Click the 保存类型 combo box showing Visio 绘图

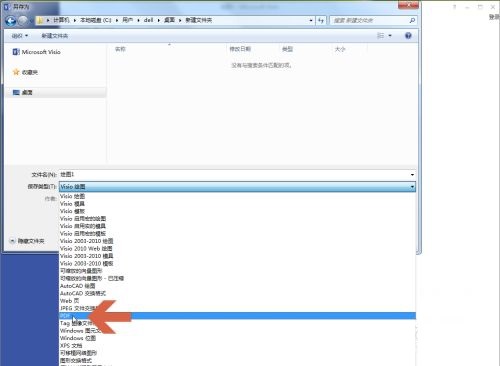tap(237, 187)
